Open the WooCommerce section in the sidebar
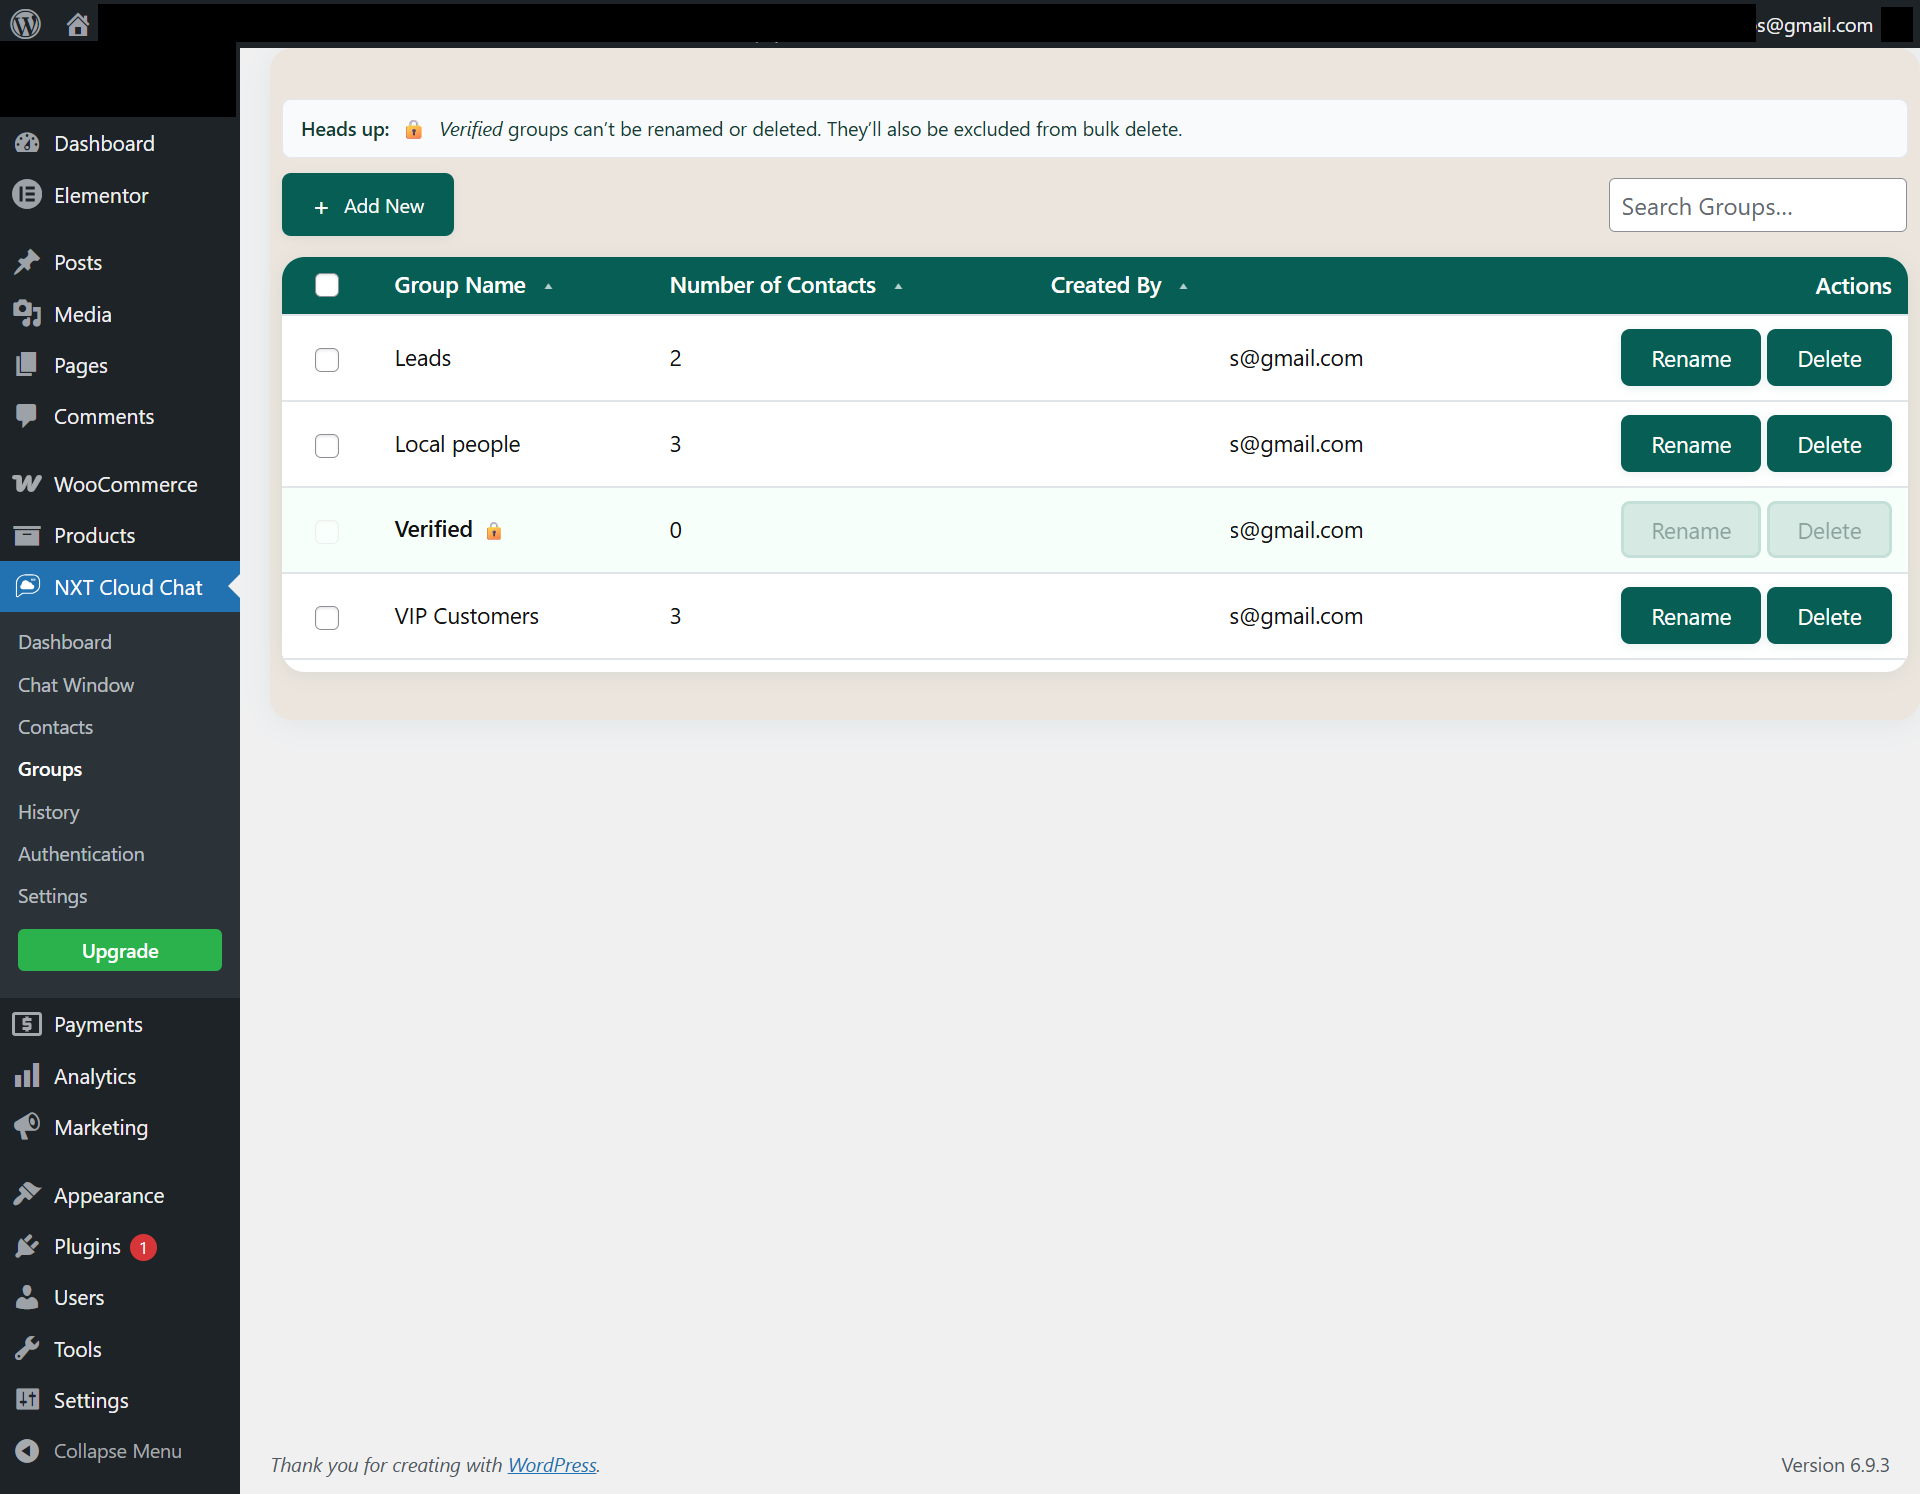Screen dimensions: 1920x1494 pyautogui.click(x=27, y=484)
